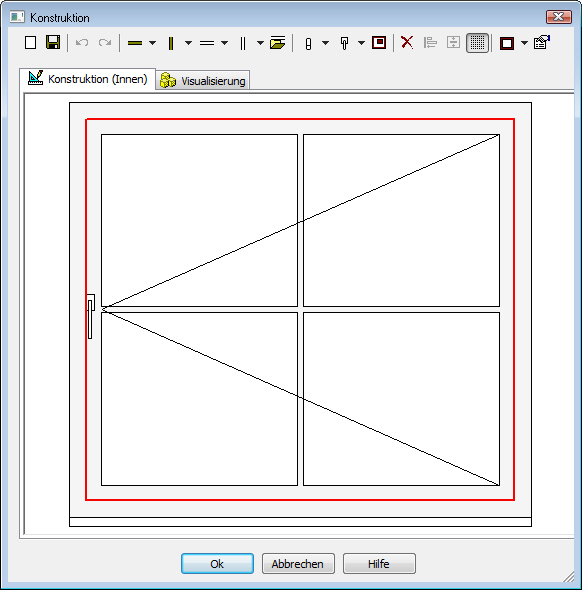The height and width of the screenshot is (590, 582).
Task: Click the Abbrechen button
Action: pos(298,563)
